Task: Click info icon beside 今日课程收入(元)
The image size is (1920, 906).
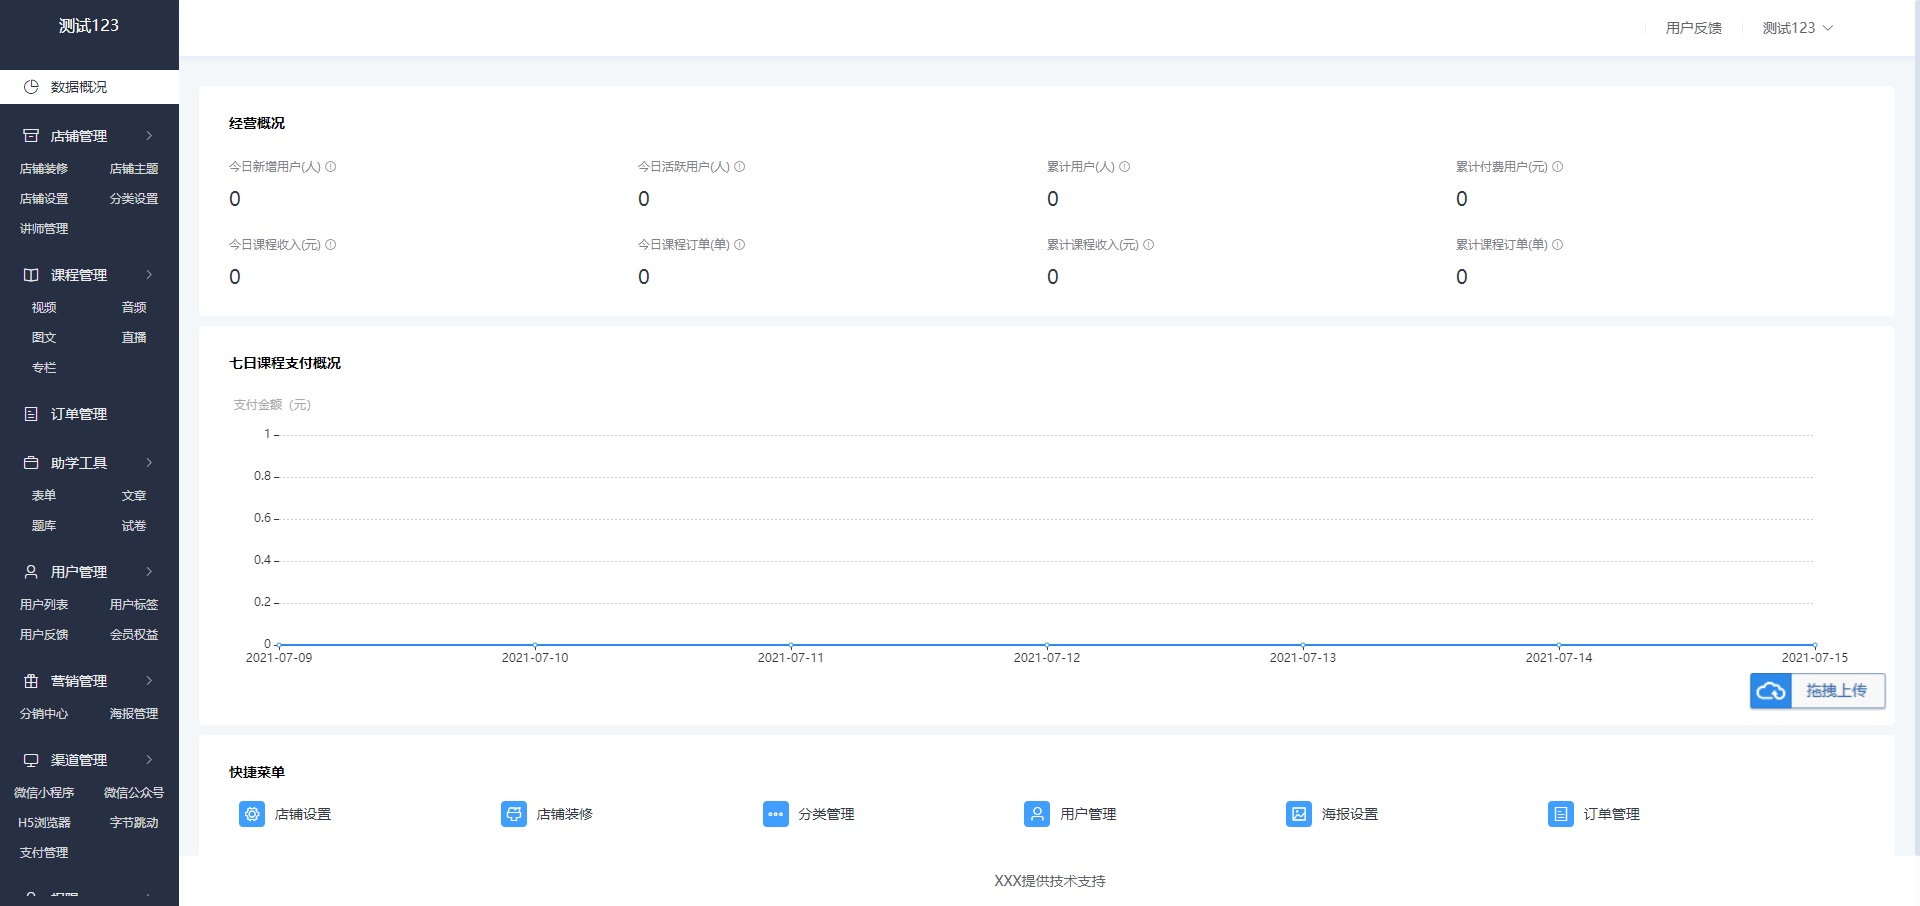Action: (331, 245)
